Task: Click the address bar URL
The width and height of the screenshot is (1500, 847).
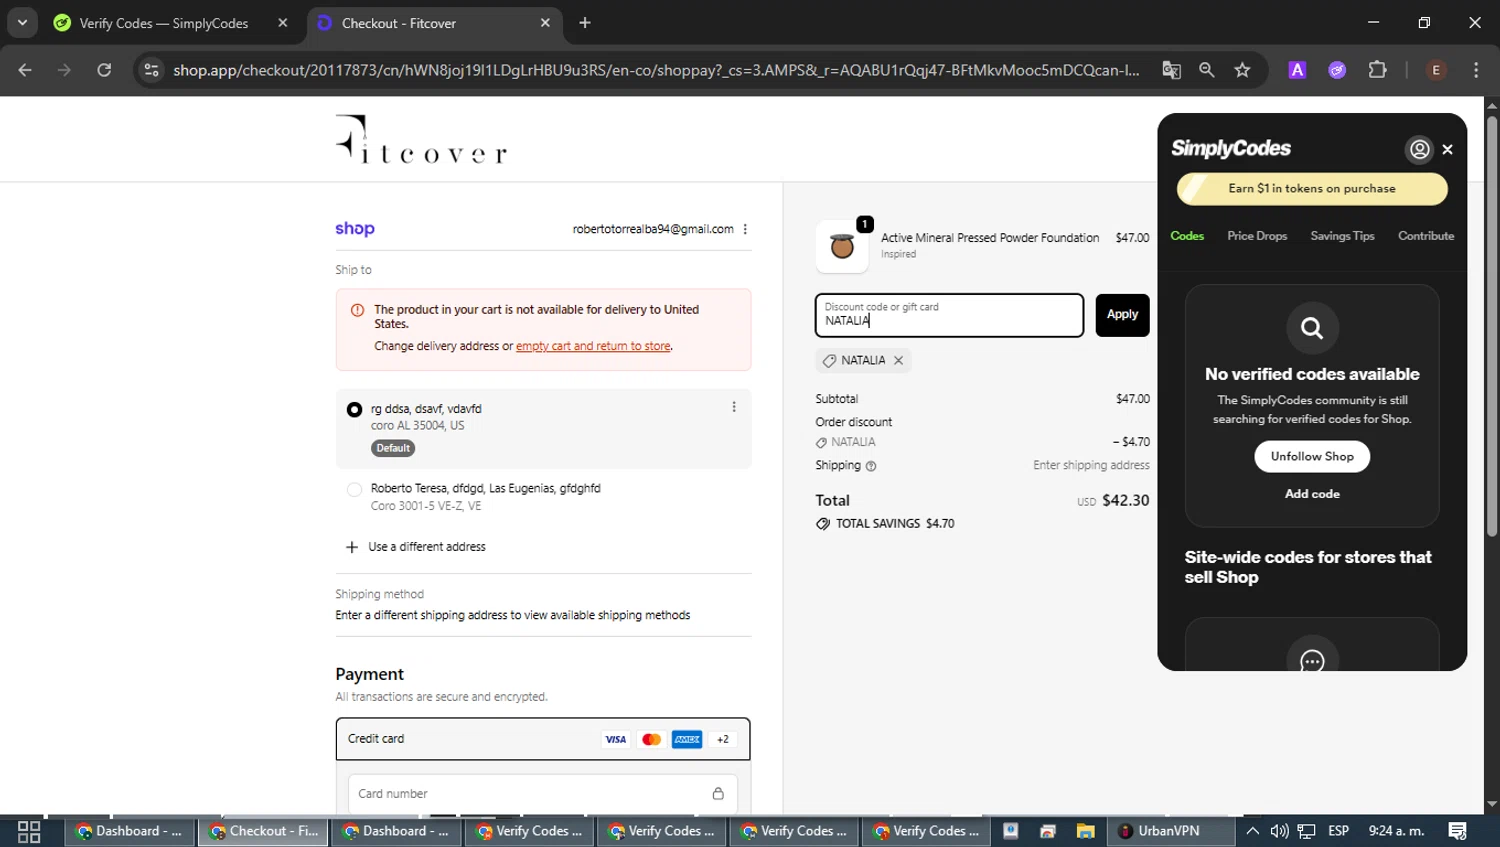Action: 656,70
